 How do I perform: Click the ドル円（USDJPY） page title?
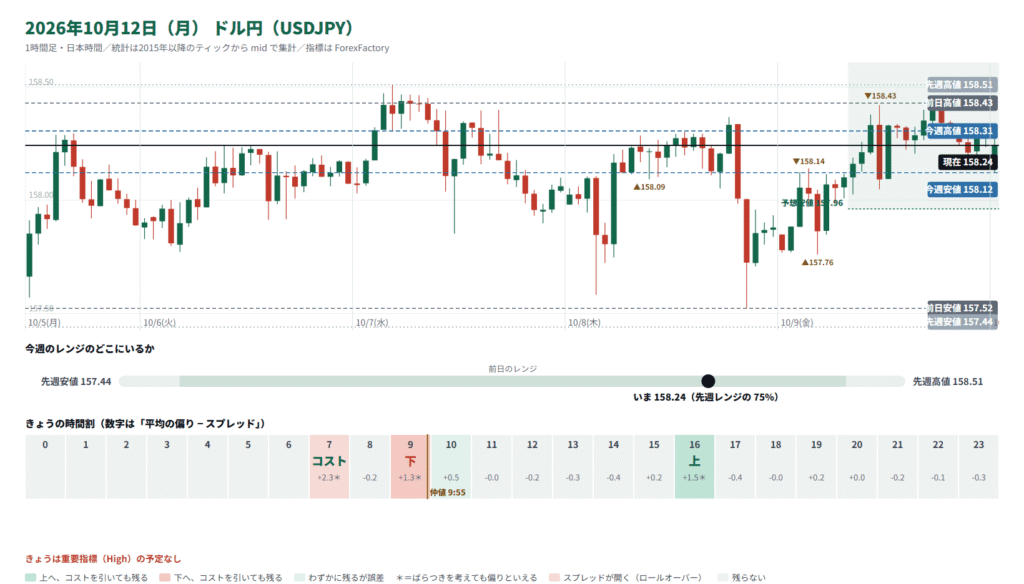[x=283, y=28]
